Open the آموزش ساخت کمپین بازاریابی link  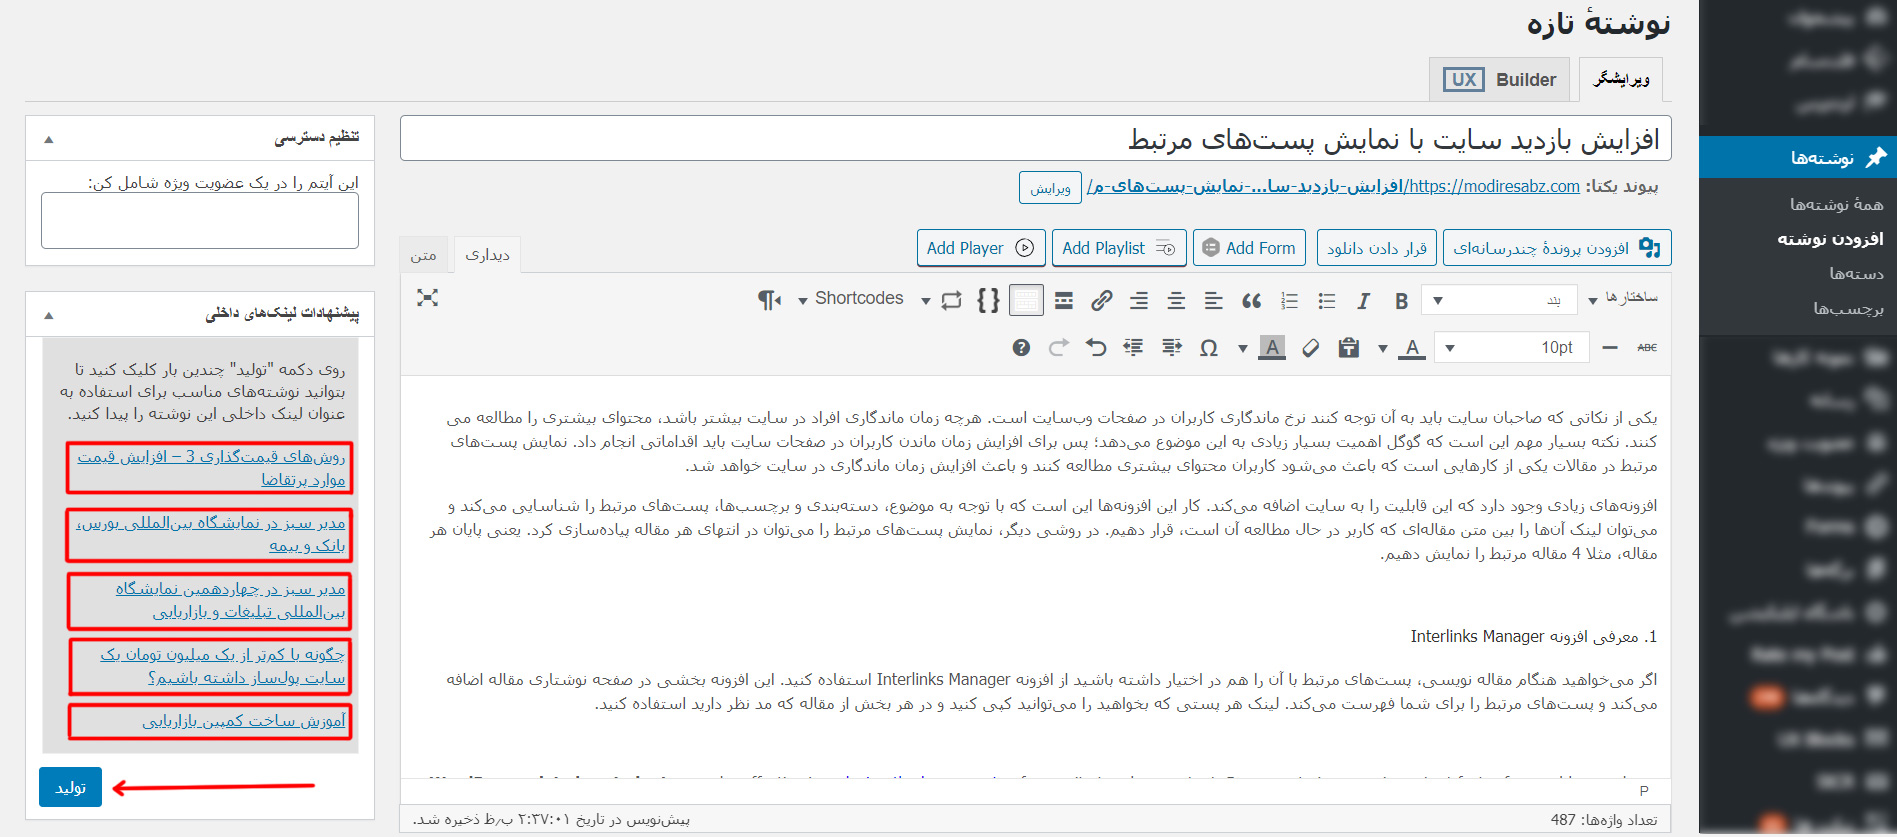click(x=244, y=721)
